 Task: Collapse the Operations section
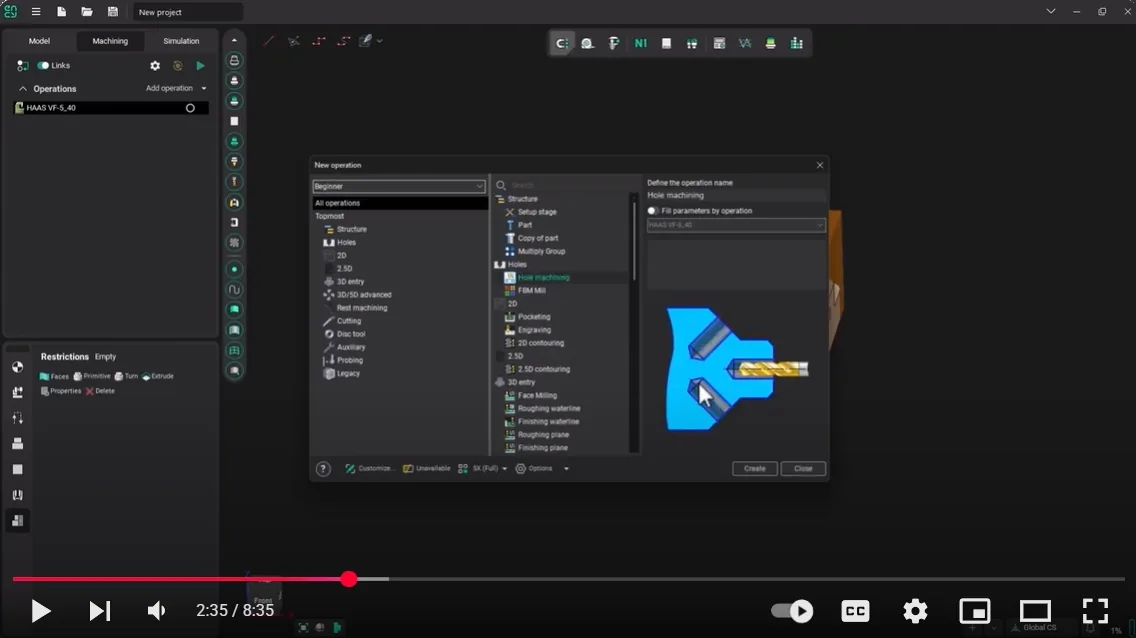(23, 89)
